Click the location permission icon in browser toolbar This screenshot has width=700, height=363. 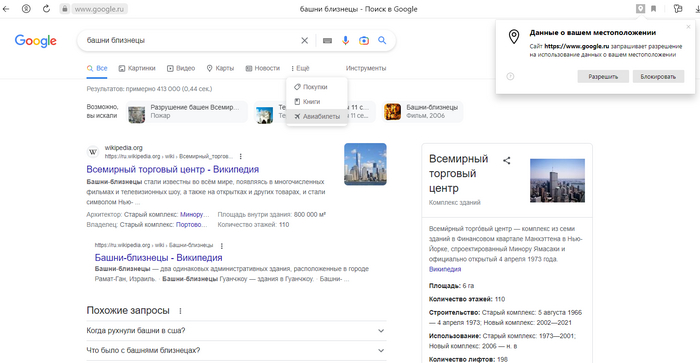click(640, 9)
